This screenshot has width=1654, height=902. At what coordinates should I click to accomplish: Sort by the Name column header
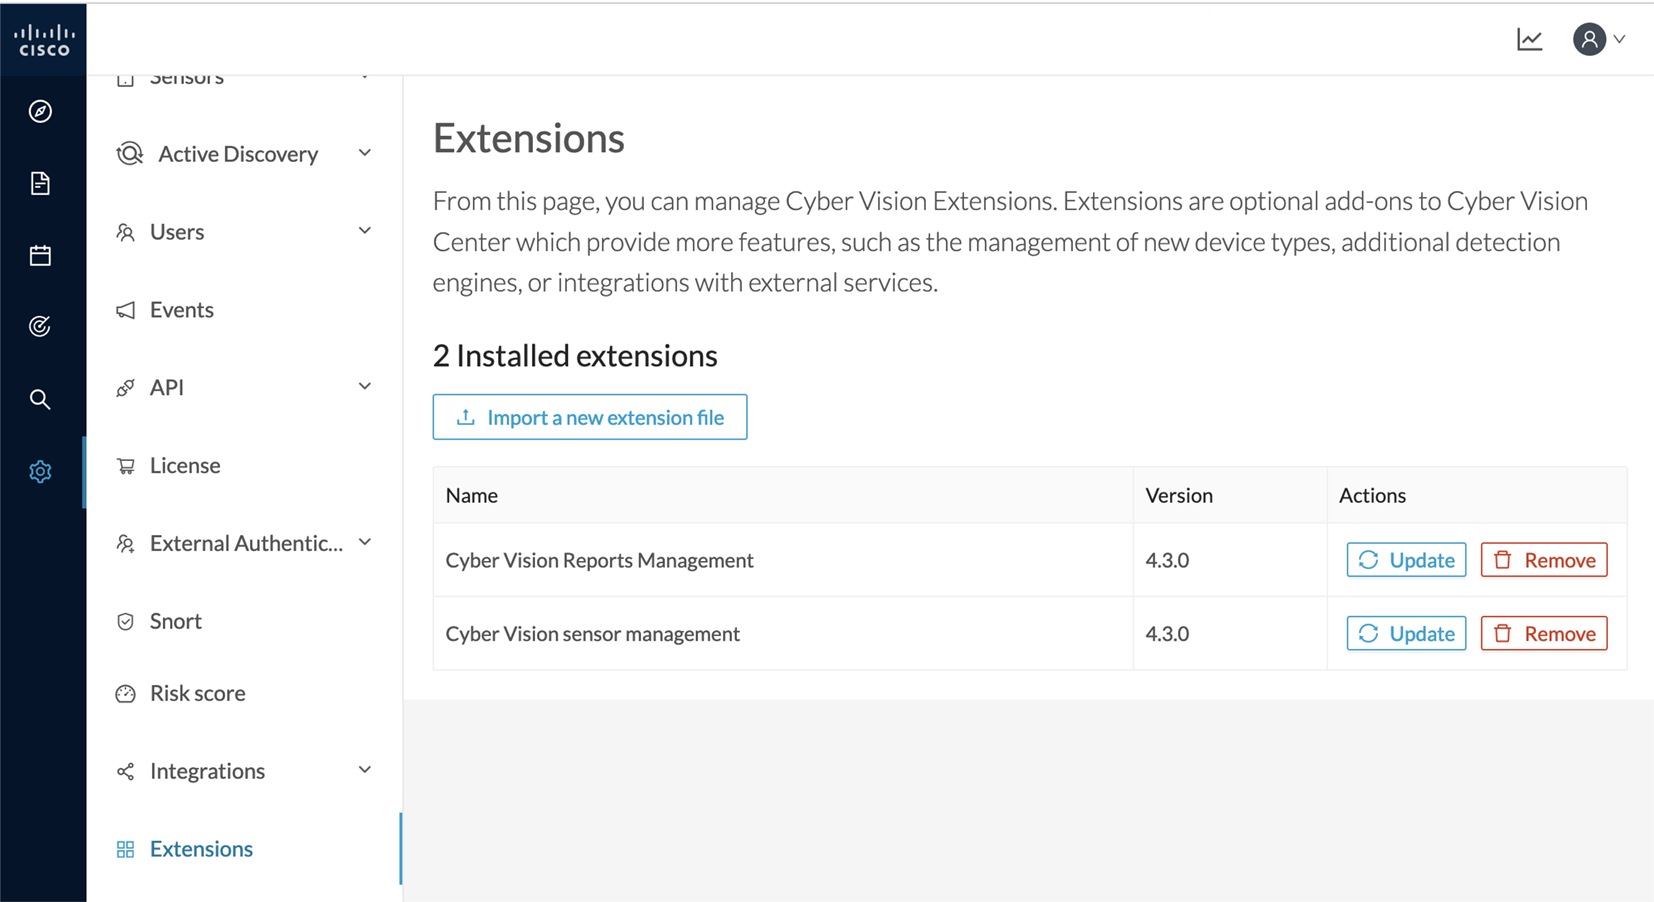471,495
